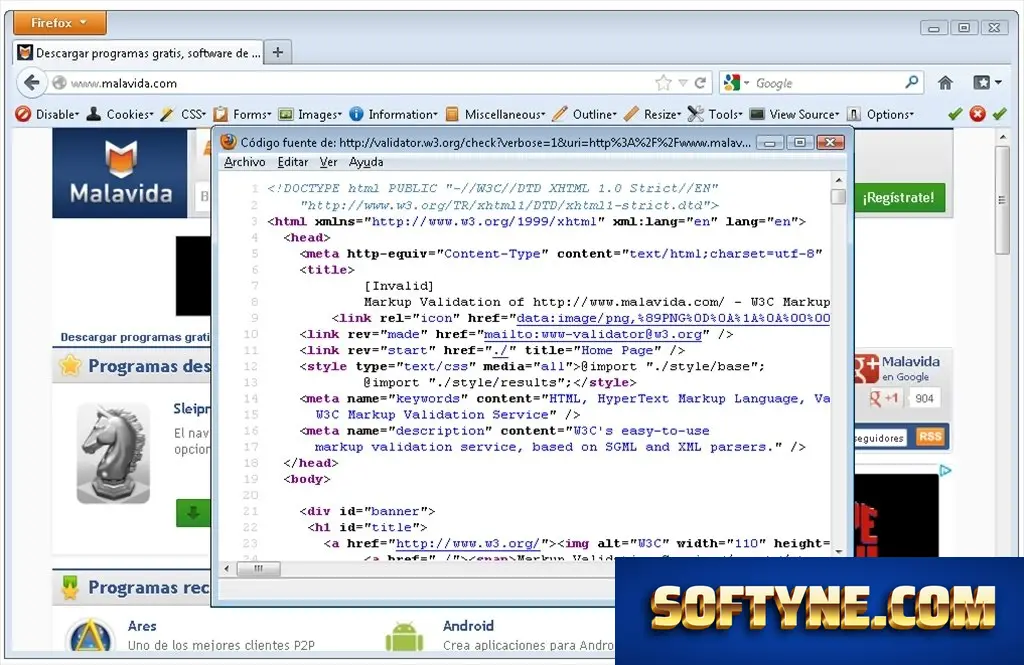Click the green ¡Regístrate! button
The height and width of the screenshot is (665, 1024).
(899, 197)
